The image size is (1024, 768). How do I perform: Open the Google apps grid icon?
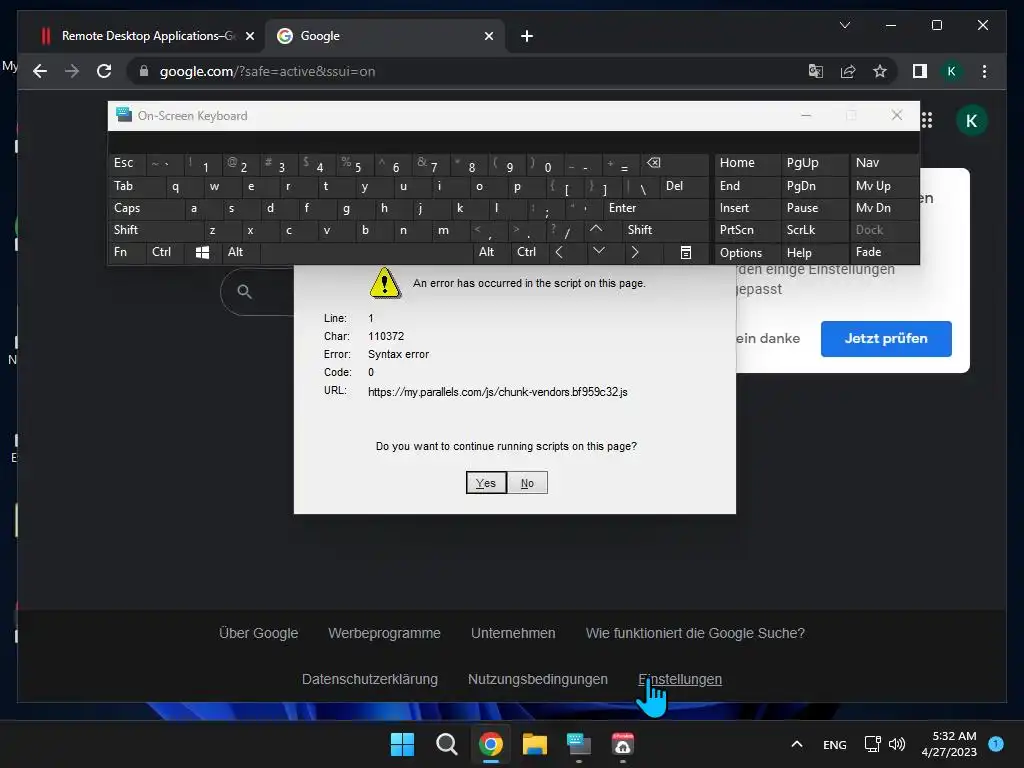tap(927, 120)
